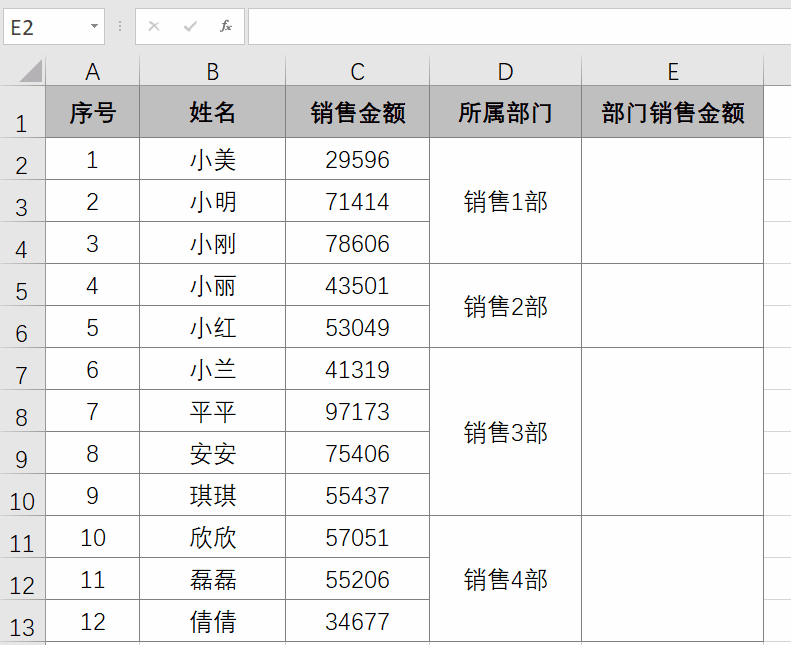
Task: Click the 所属部门 header cell
Action: (x=505, y=112)
